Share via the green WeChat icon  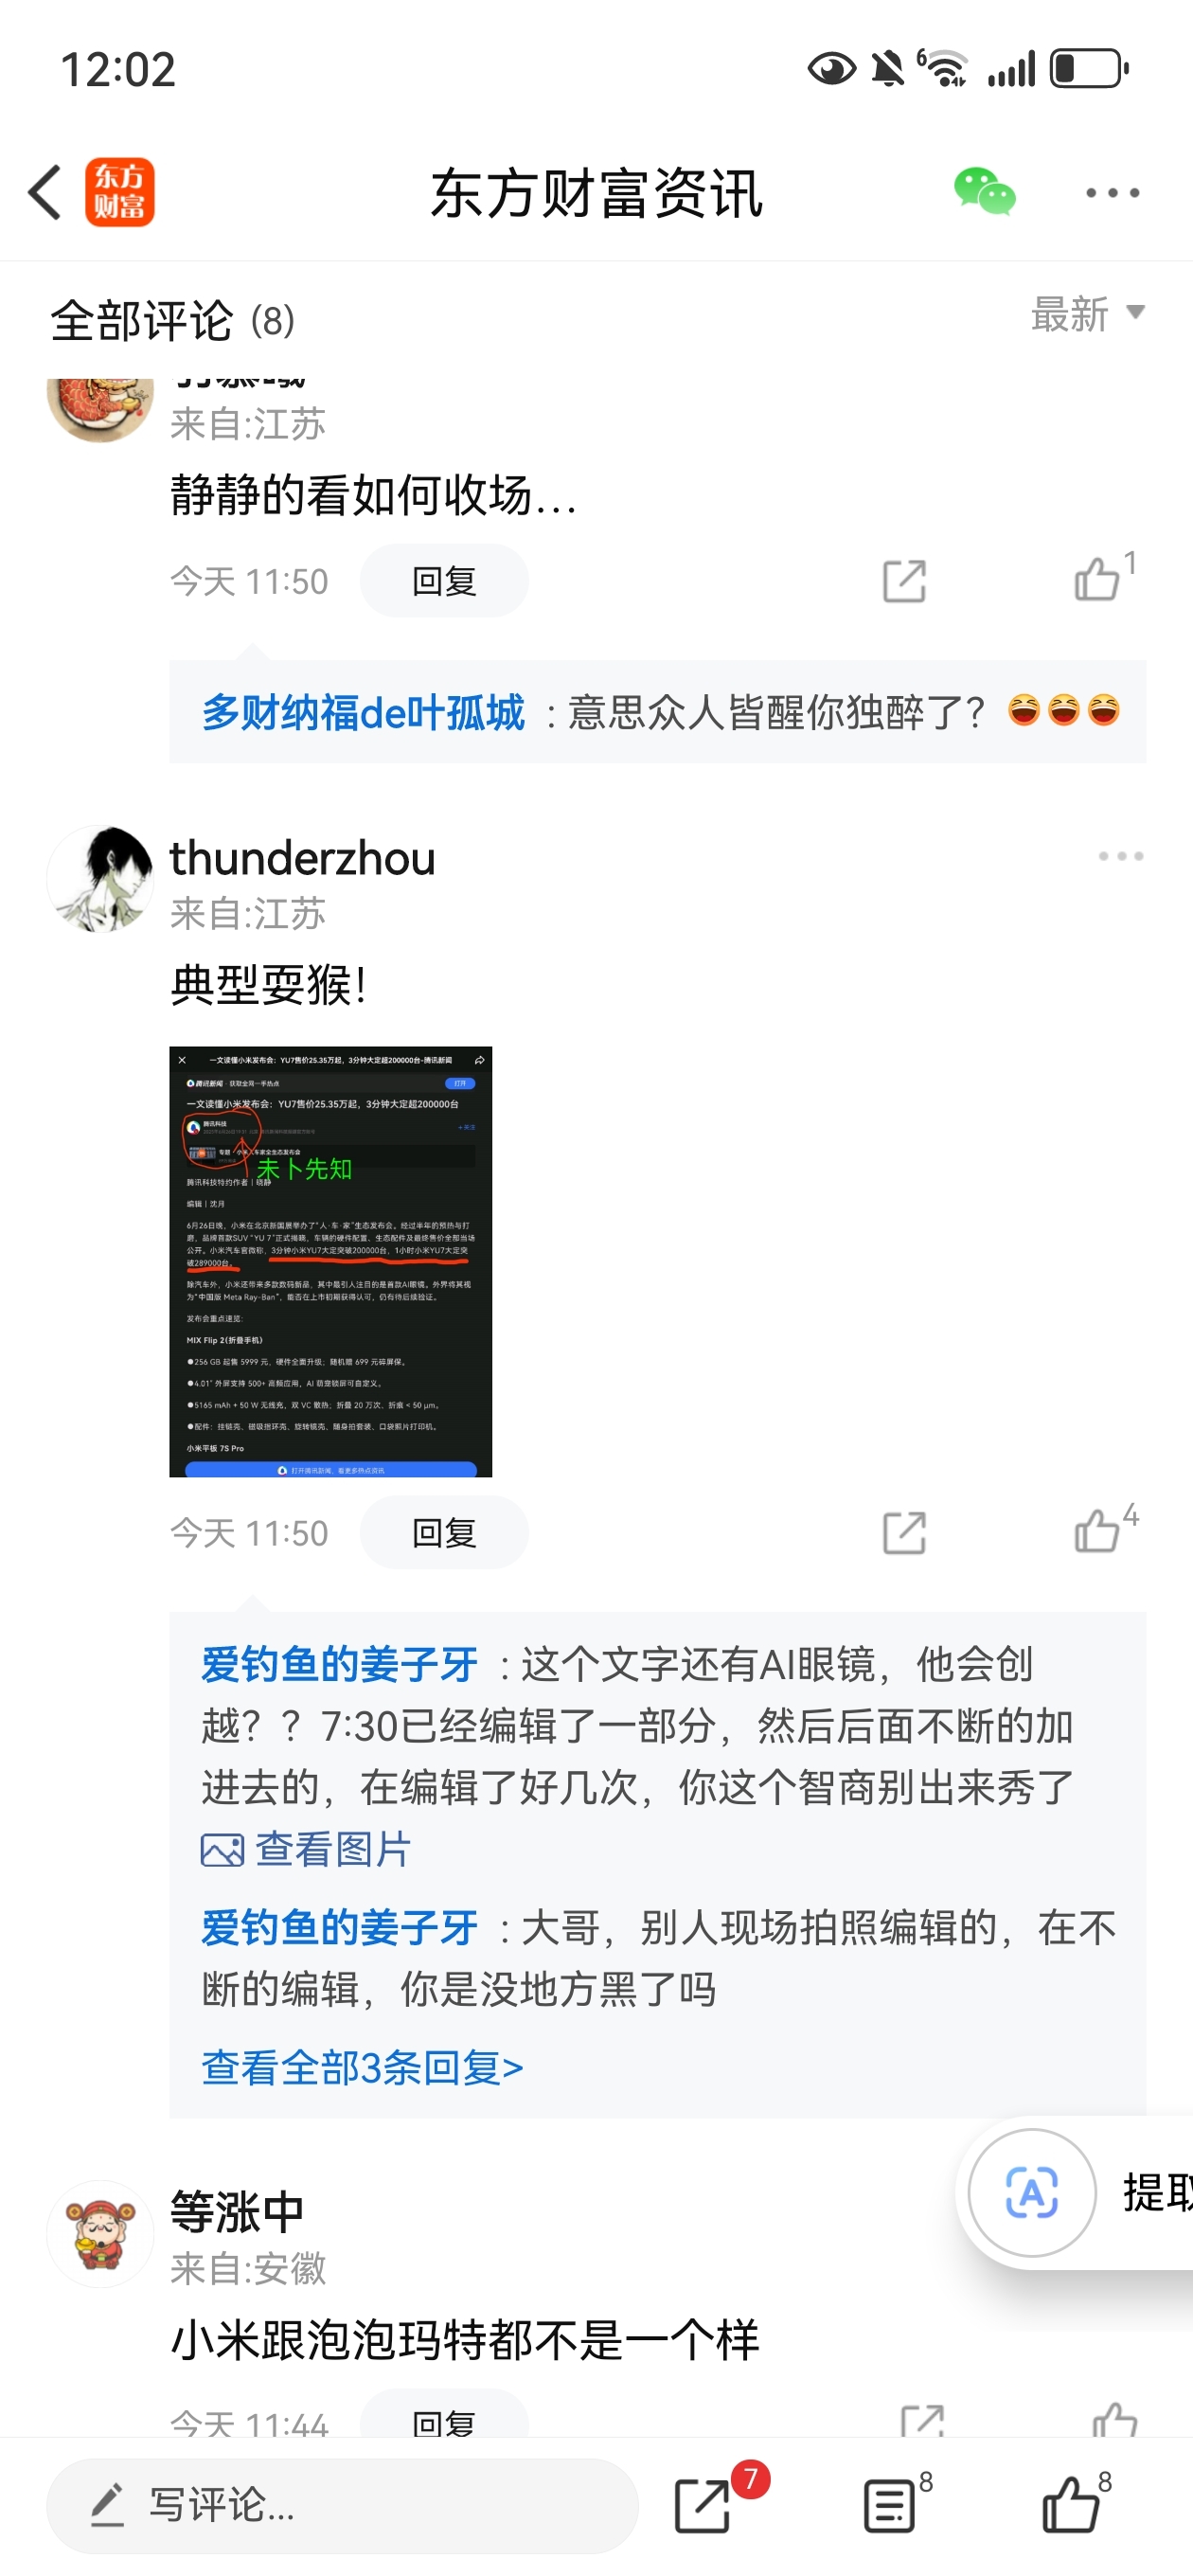coord(984,191)
